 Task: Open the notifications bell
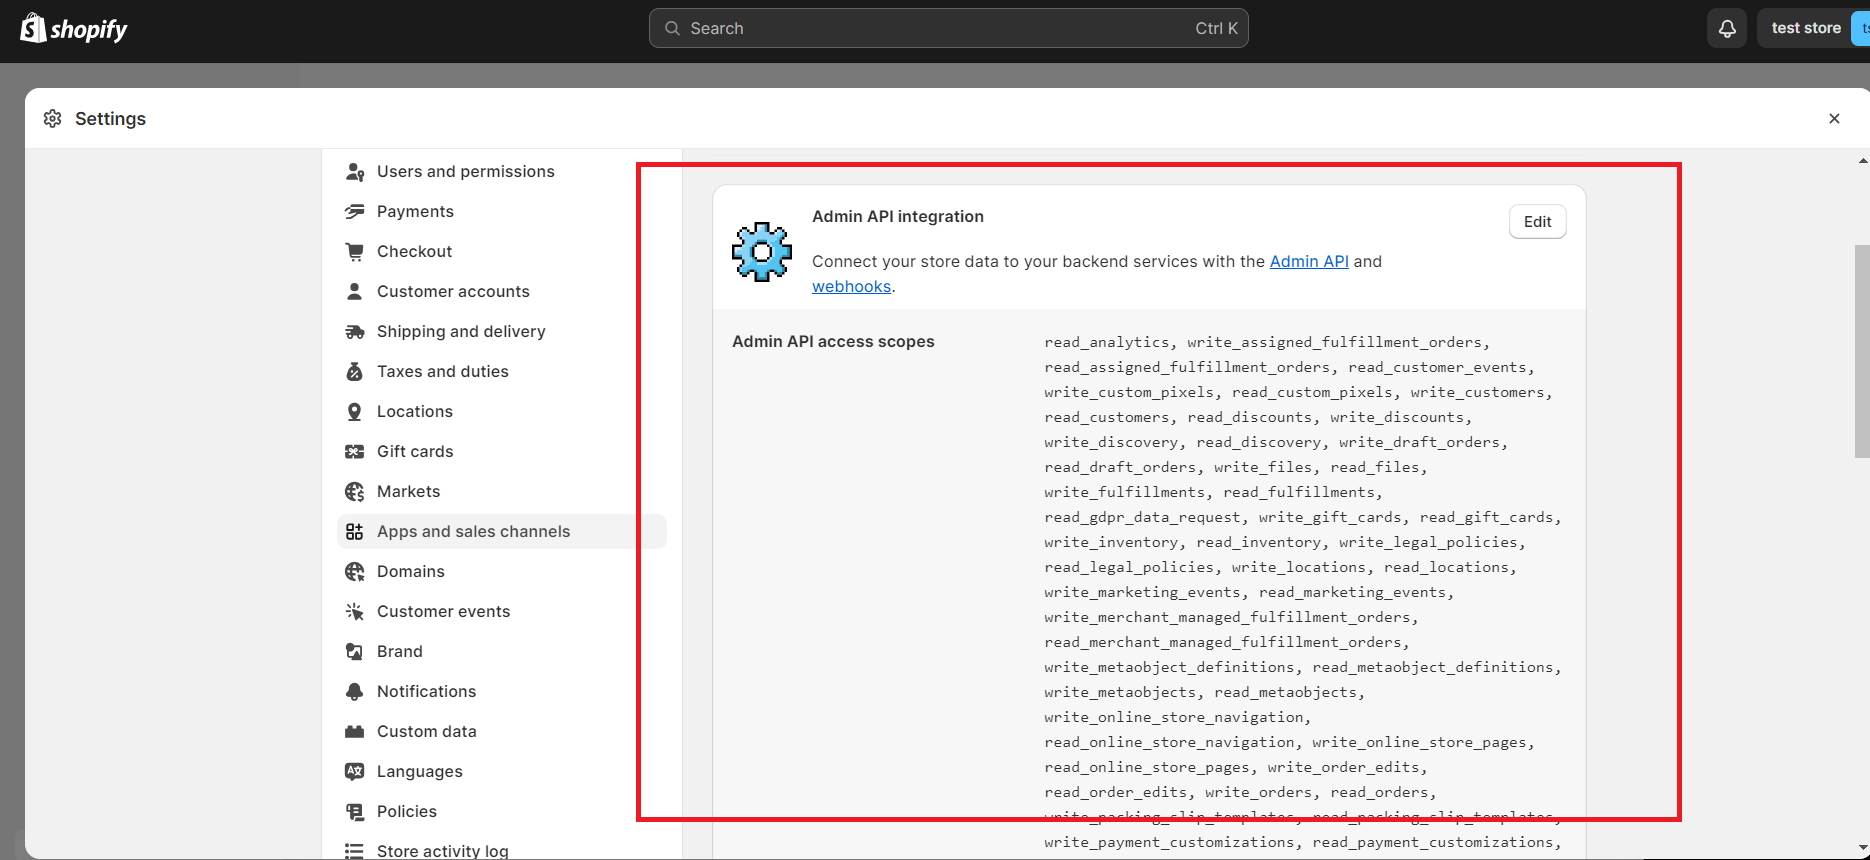coord(1727,28)
